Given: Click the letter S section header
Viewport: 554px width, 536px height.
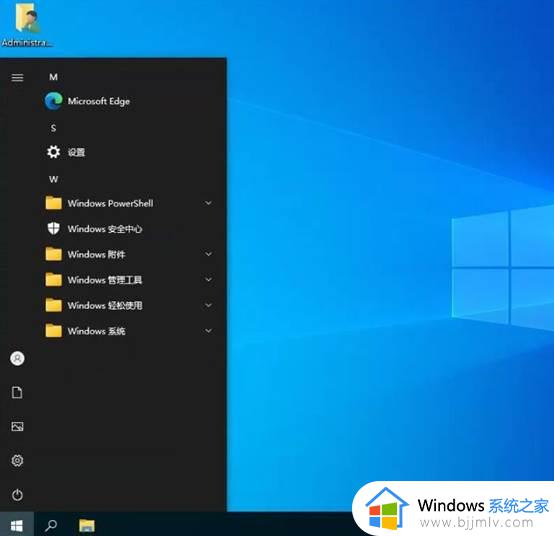Looking at the screenshot, I should [53, 128].
